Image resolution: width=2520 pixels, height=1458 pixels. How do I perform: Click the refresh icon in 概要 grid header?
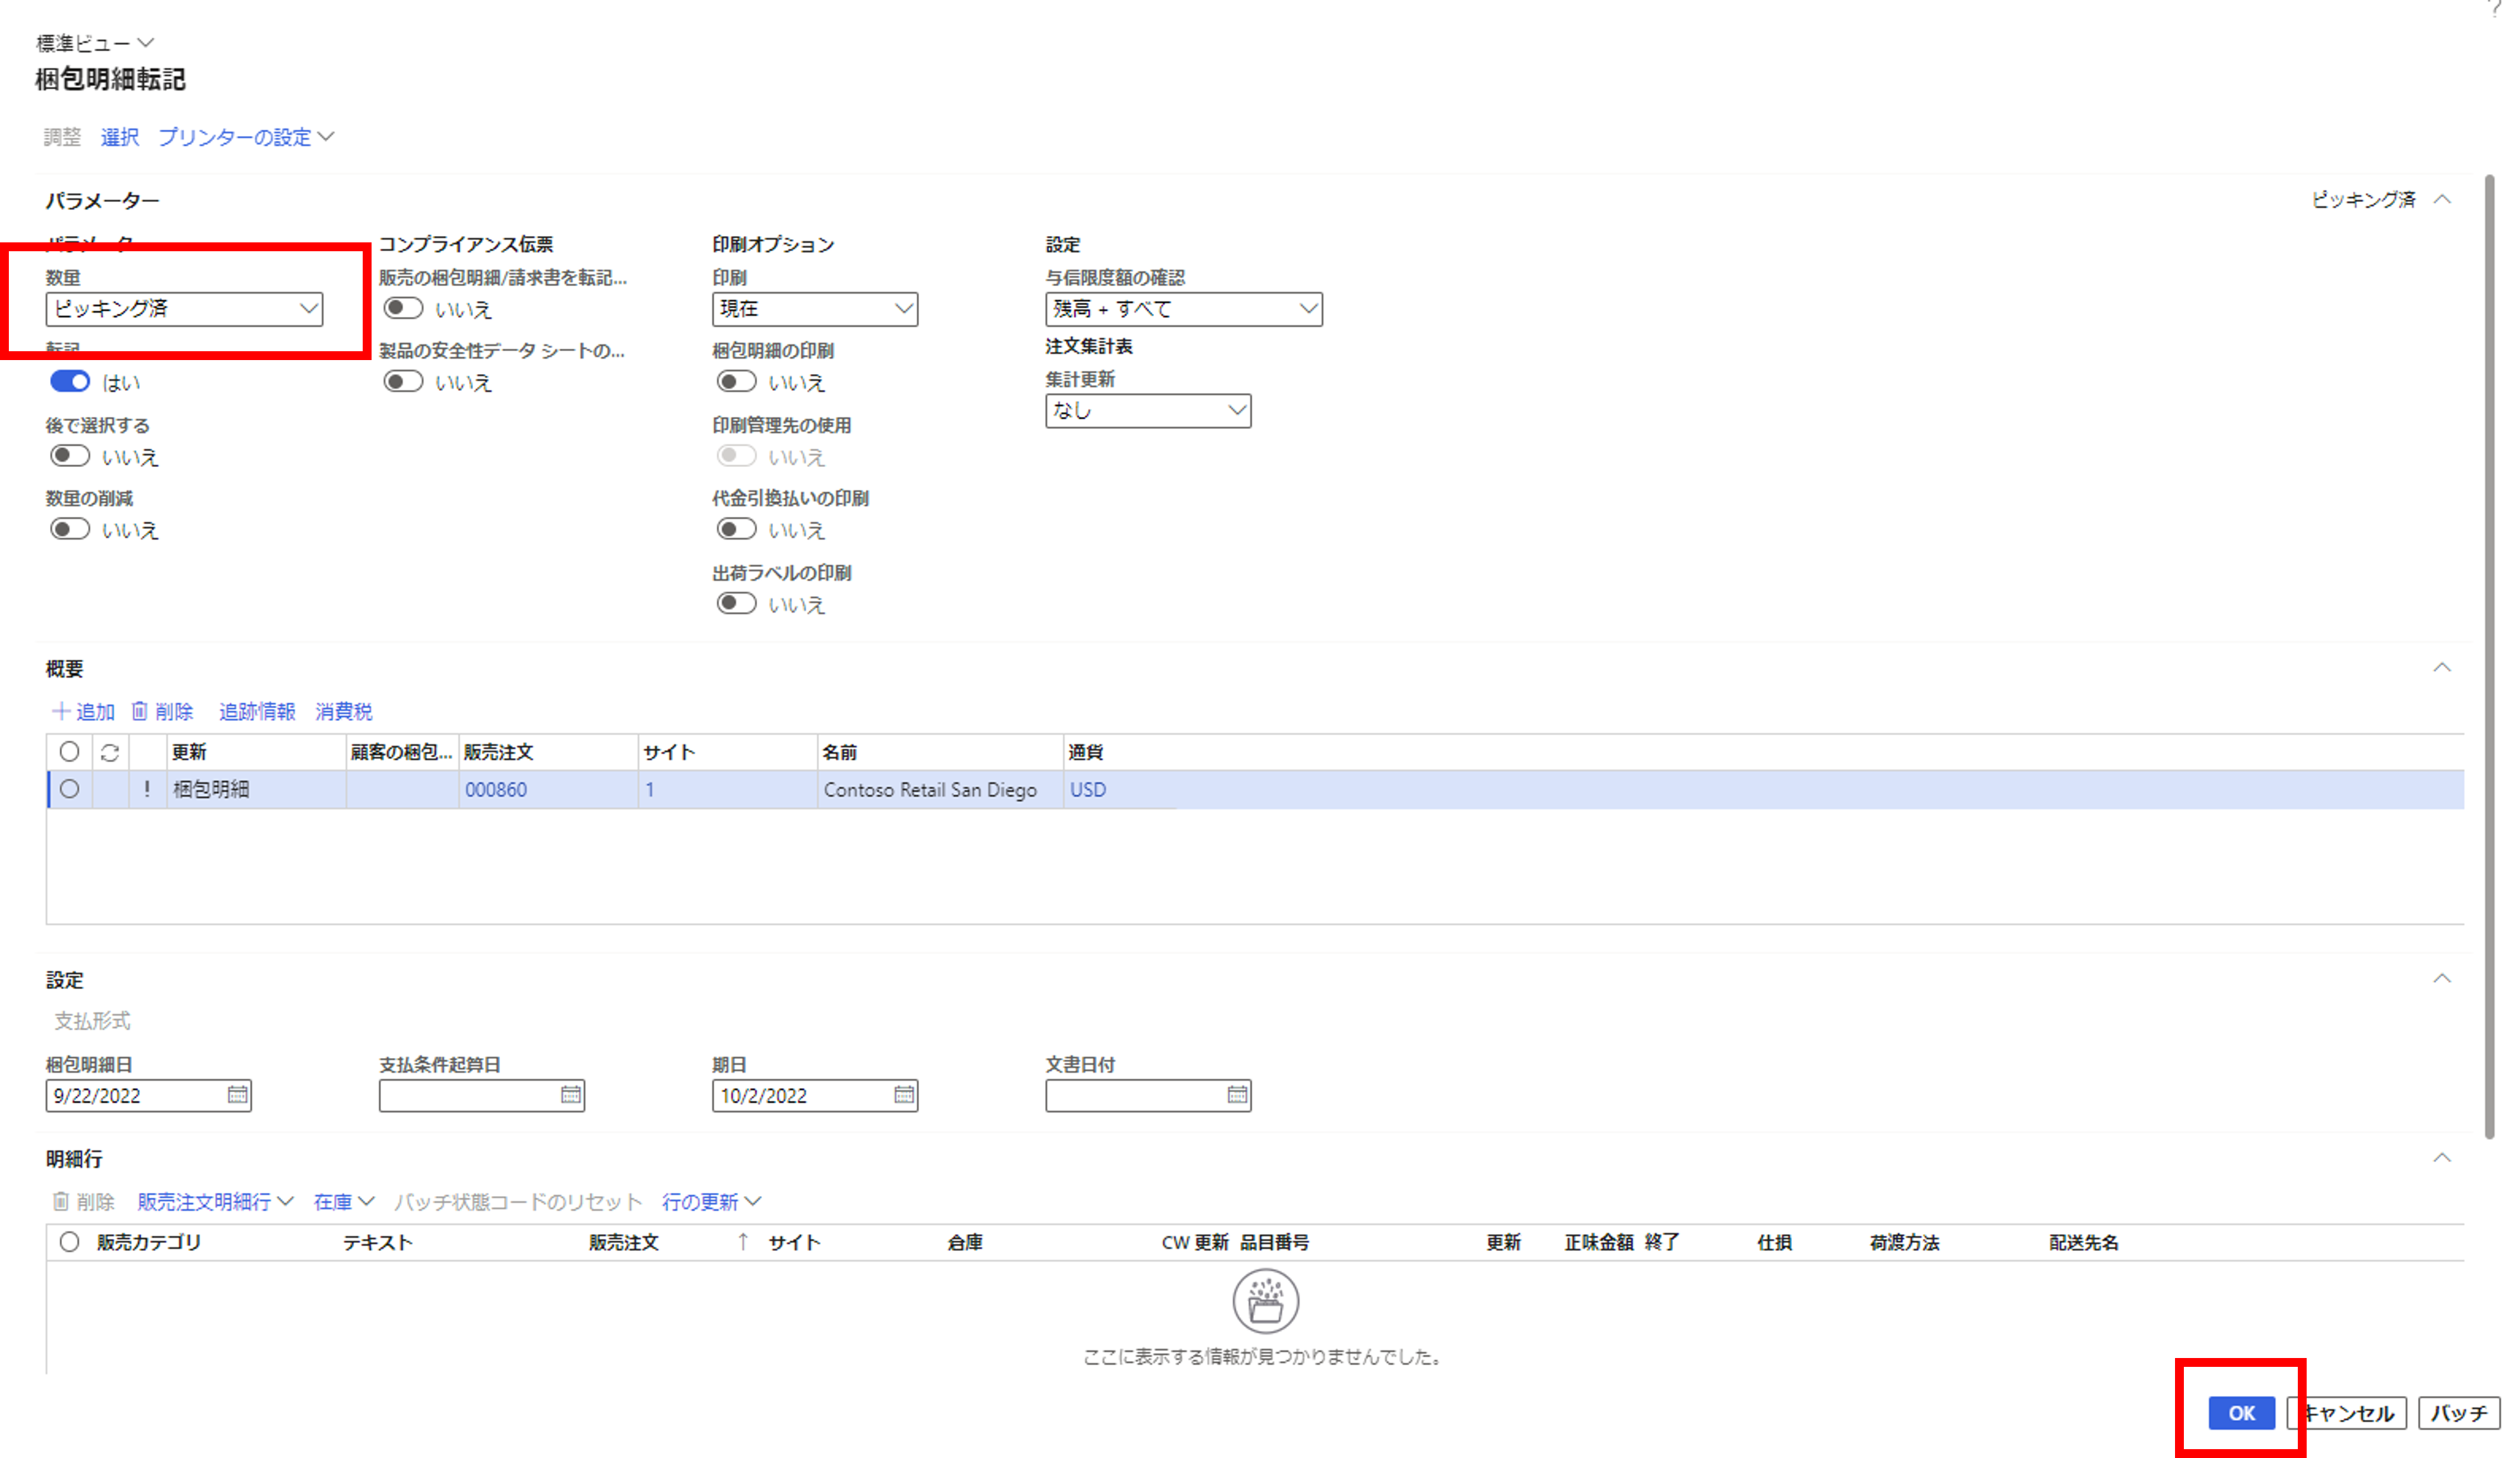tap(110, 753)
